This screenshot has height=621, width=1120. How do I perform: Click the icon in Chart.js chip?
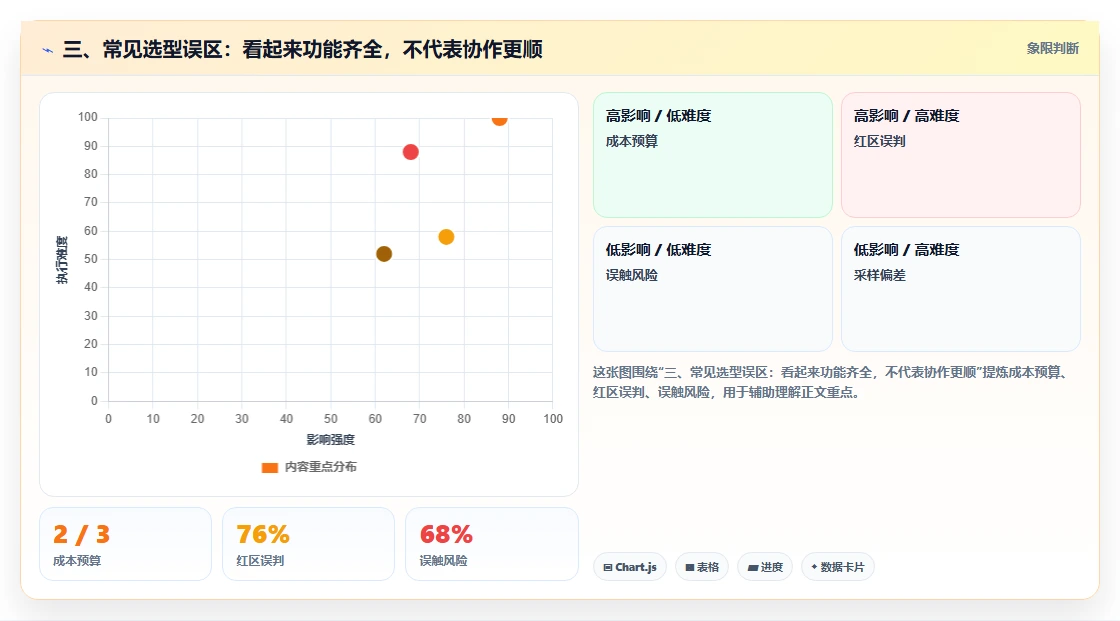(x=608, y=567)
